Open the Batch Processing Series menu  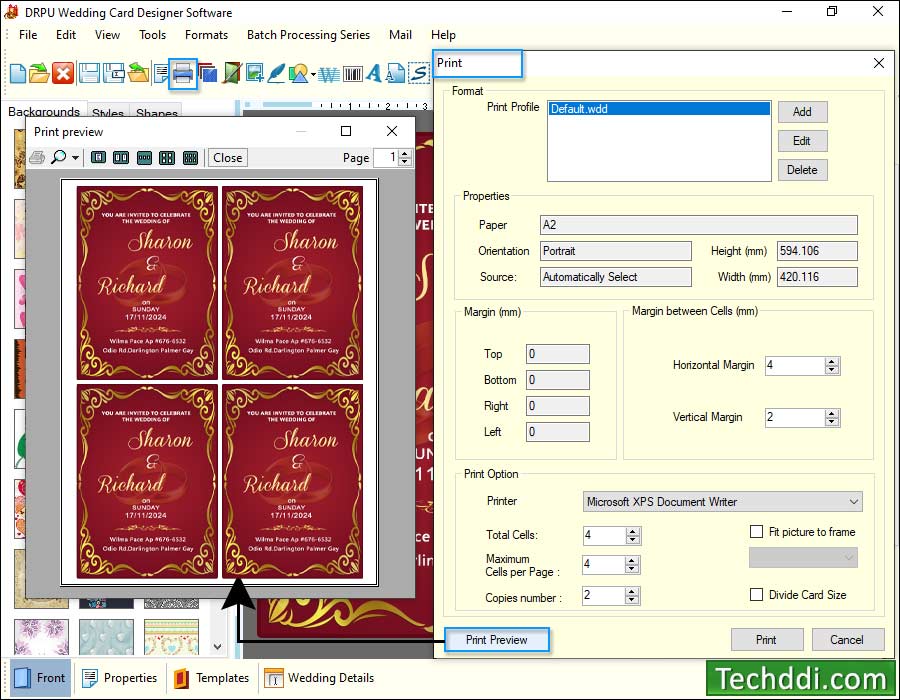coord(308,35)
